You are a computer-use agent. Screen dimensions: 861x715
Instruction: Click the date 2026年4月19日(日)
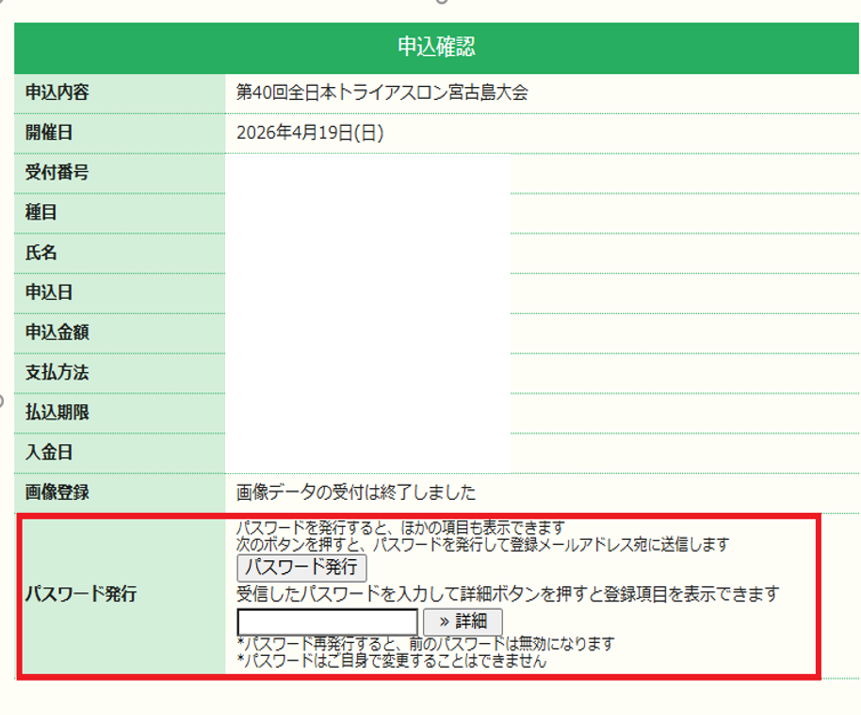[x=310, y=132]
